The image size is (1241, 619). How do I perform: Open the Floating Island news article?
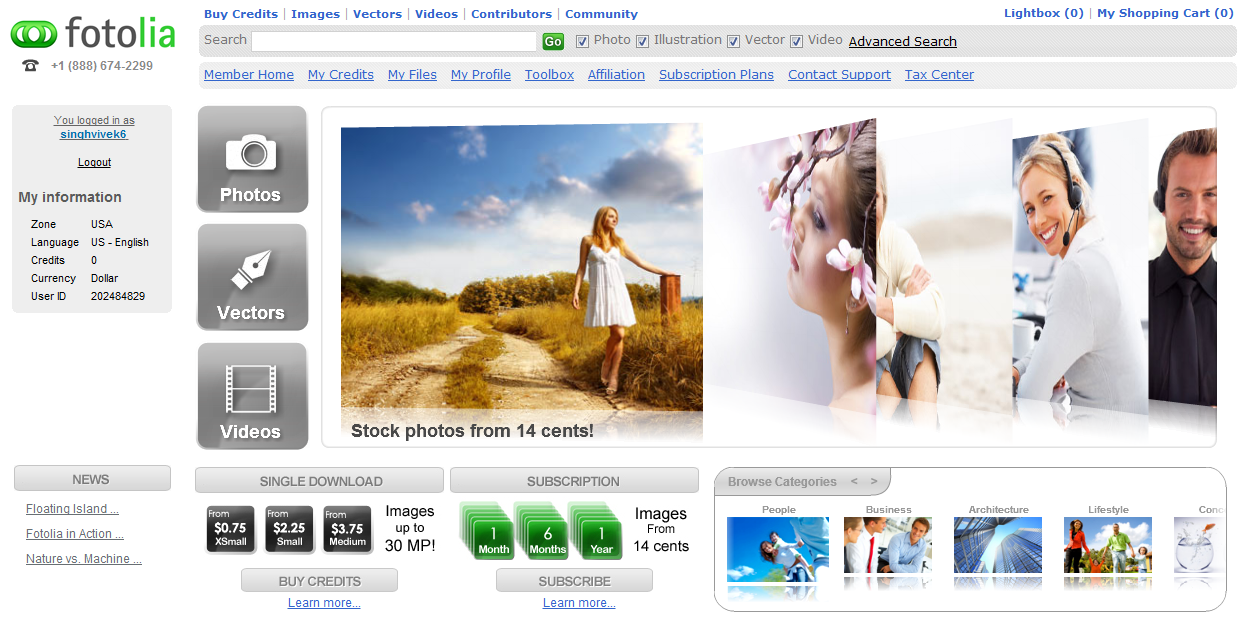coord(71,508)
